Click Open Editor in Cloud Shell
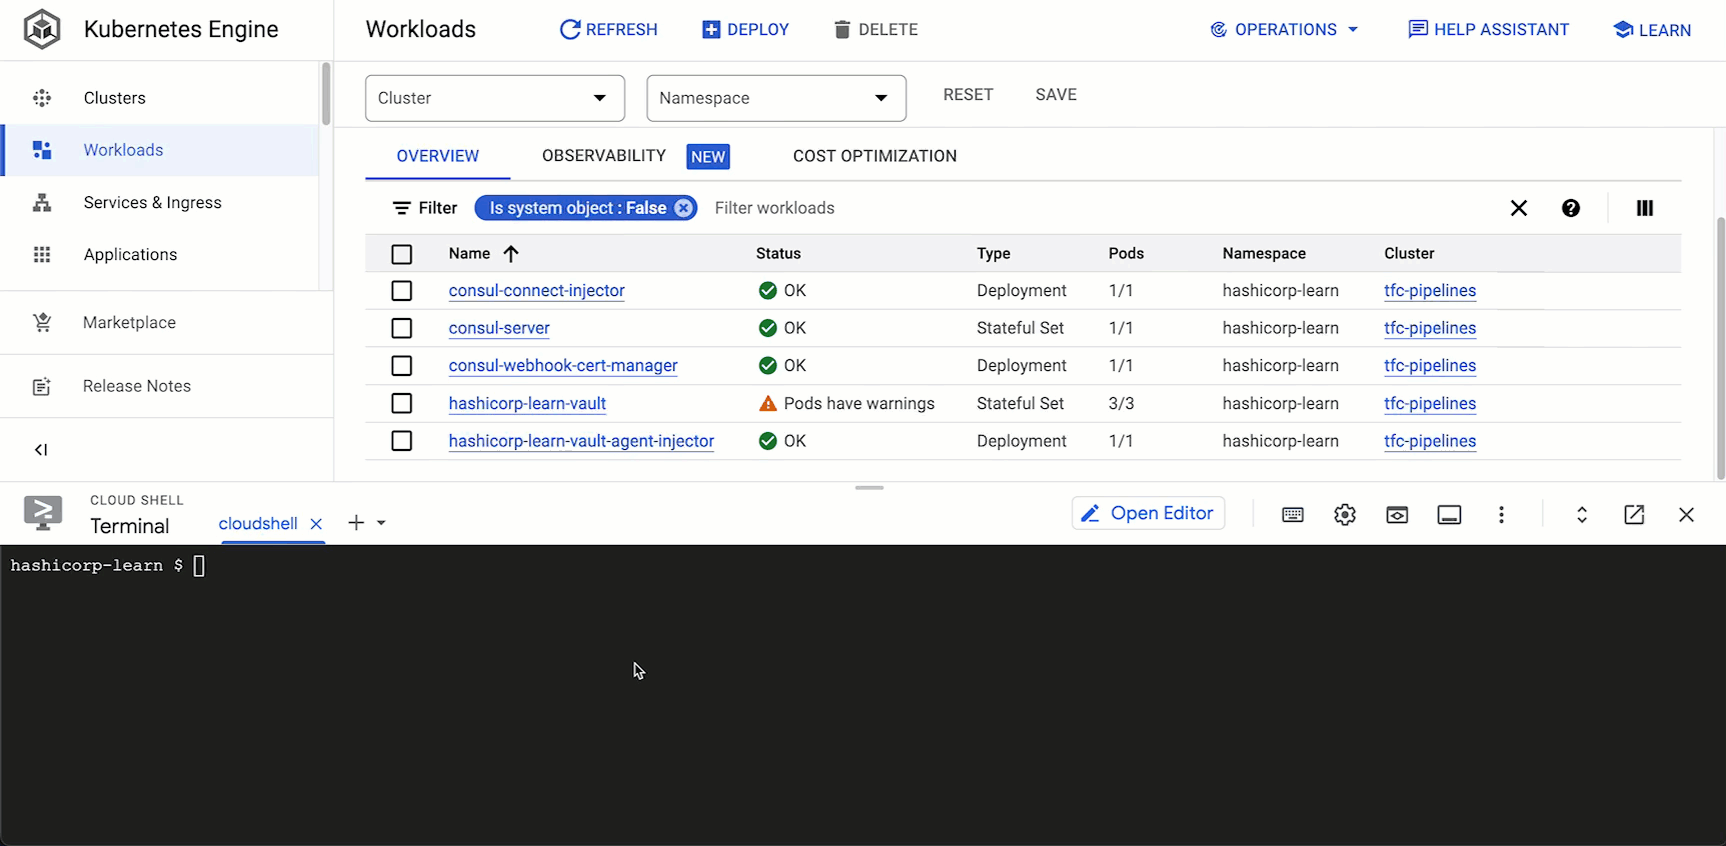 (x=1148, y=513)
